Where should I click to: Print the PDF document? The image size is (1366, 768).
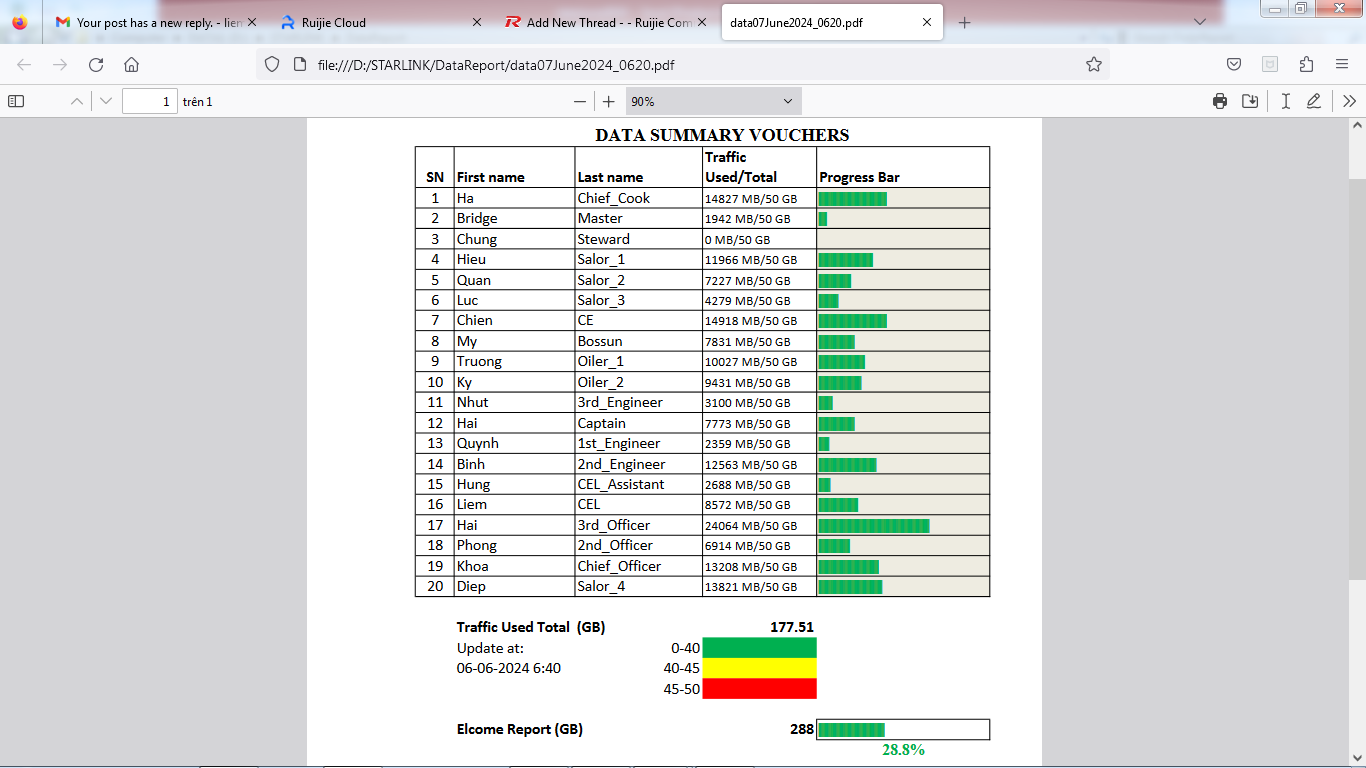1219,101
